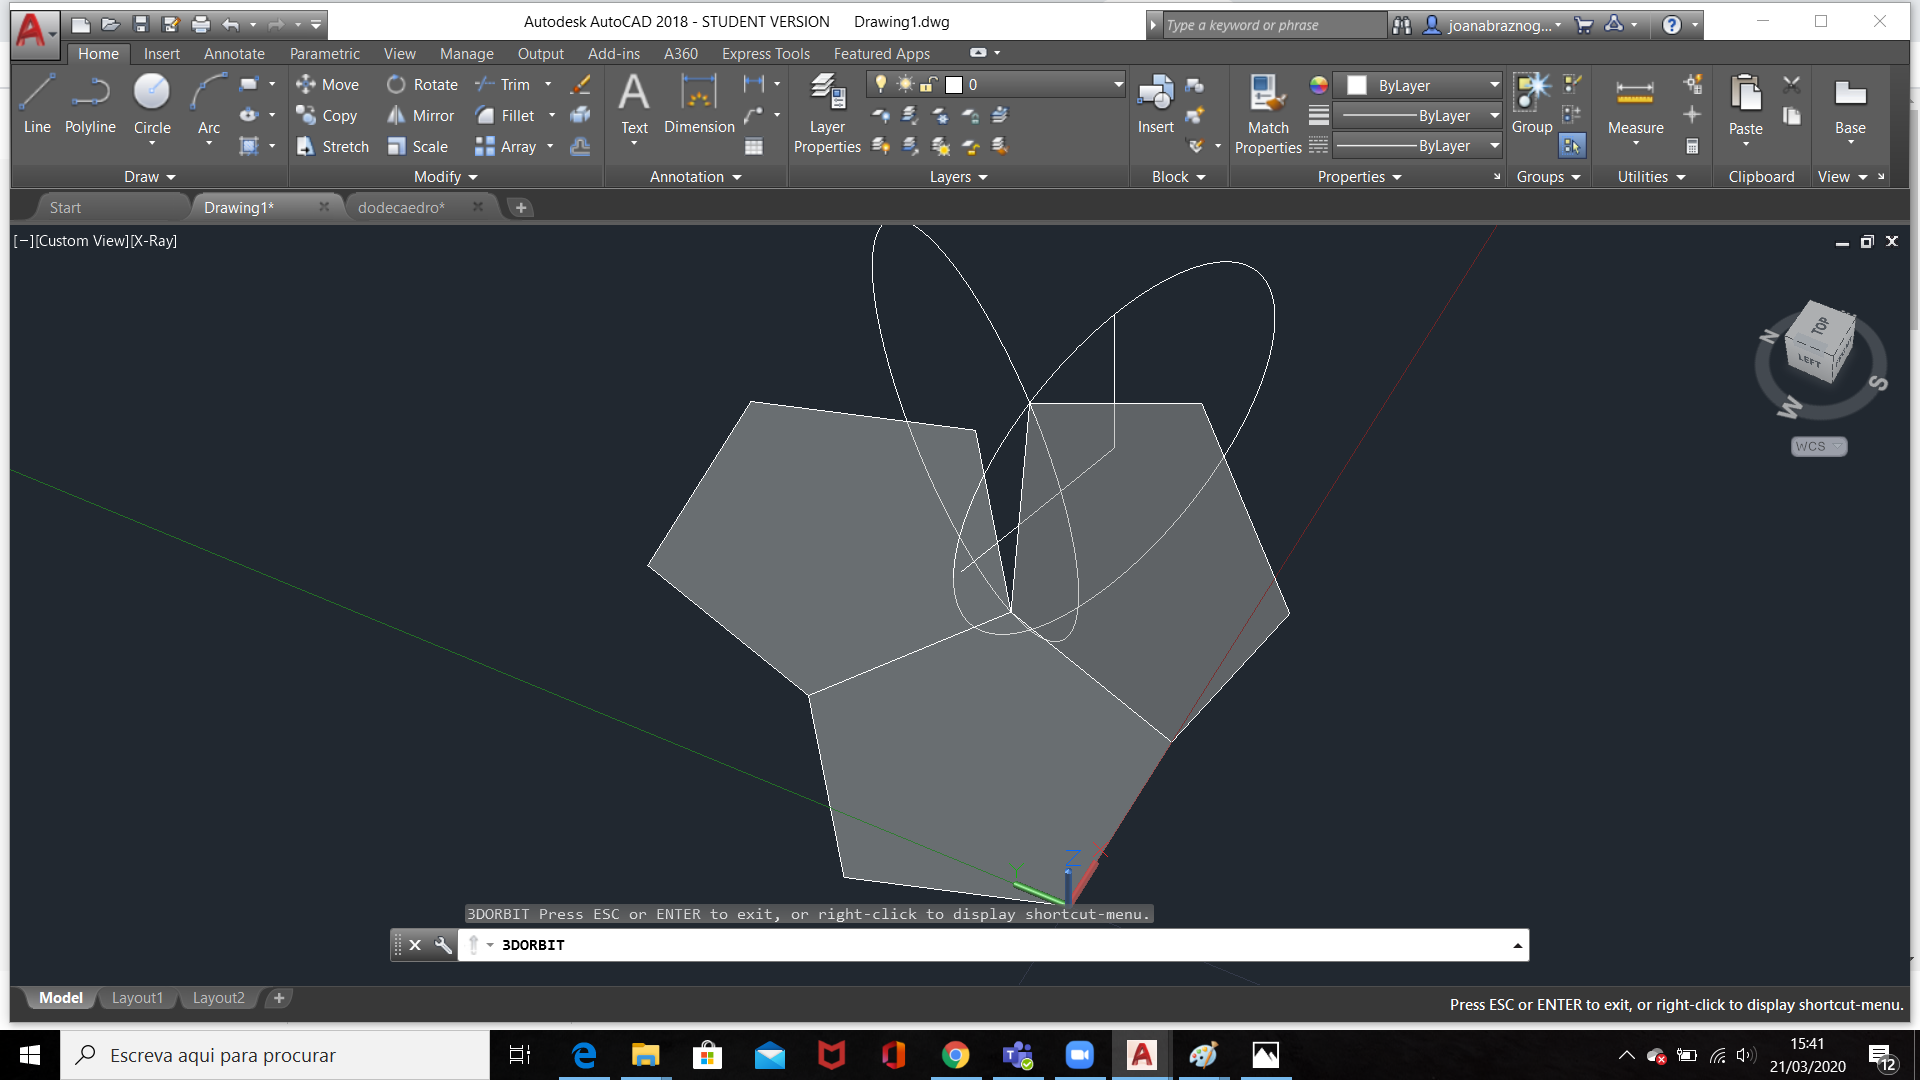Toggle group selection on/off button
Screen dimensions: 1920x1080
point(1572,146)
